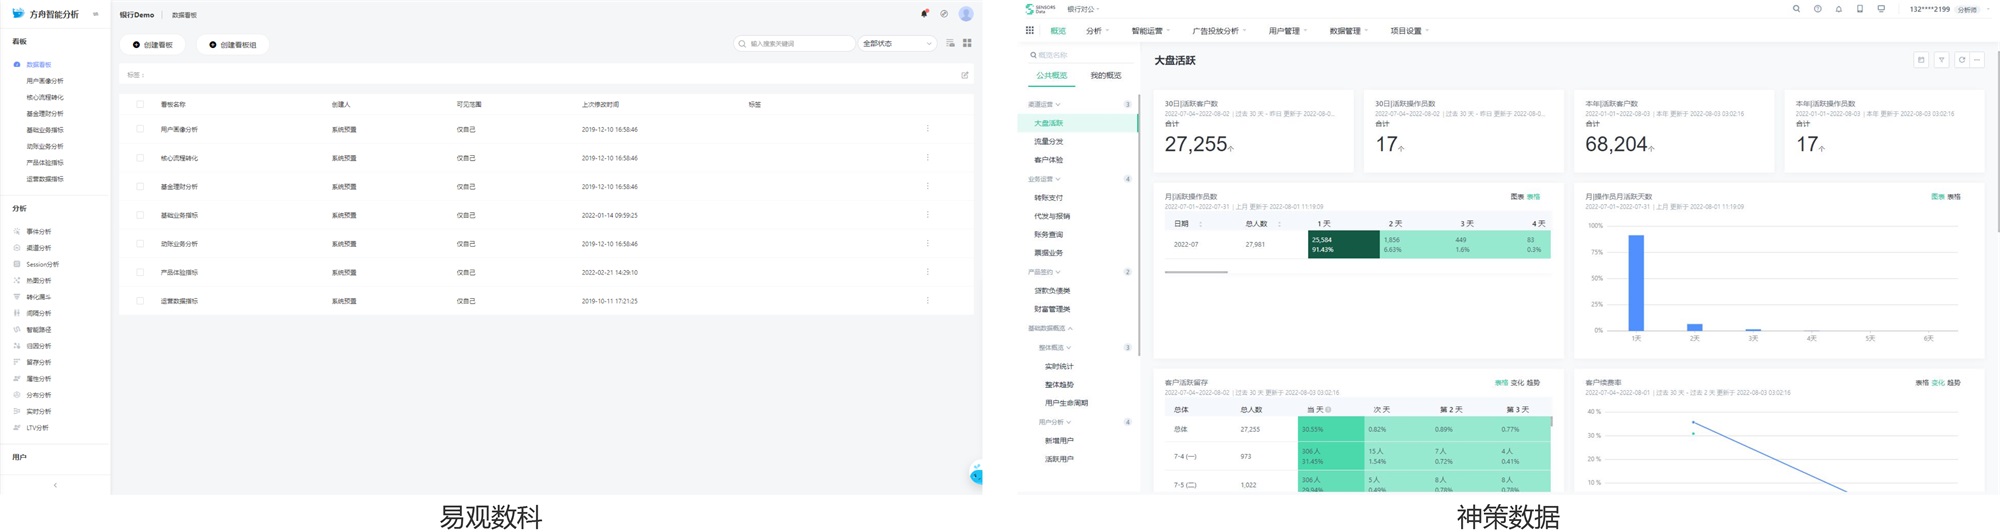Switch to the 公共概览 tab
Screen dimensions: 2000x532
(1051, 75)
